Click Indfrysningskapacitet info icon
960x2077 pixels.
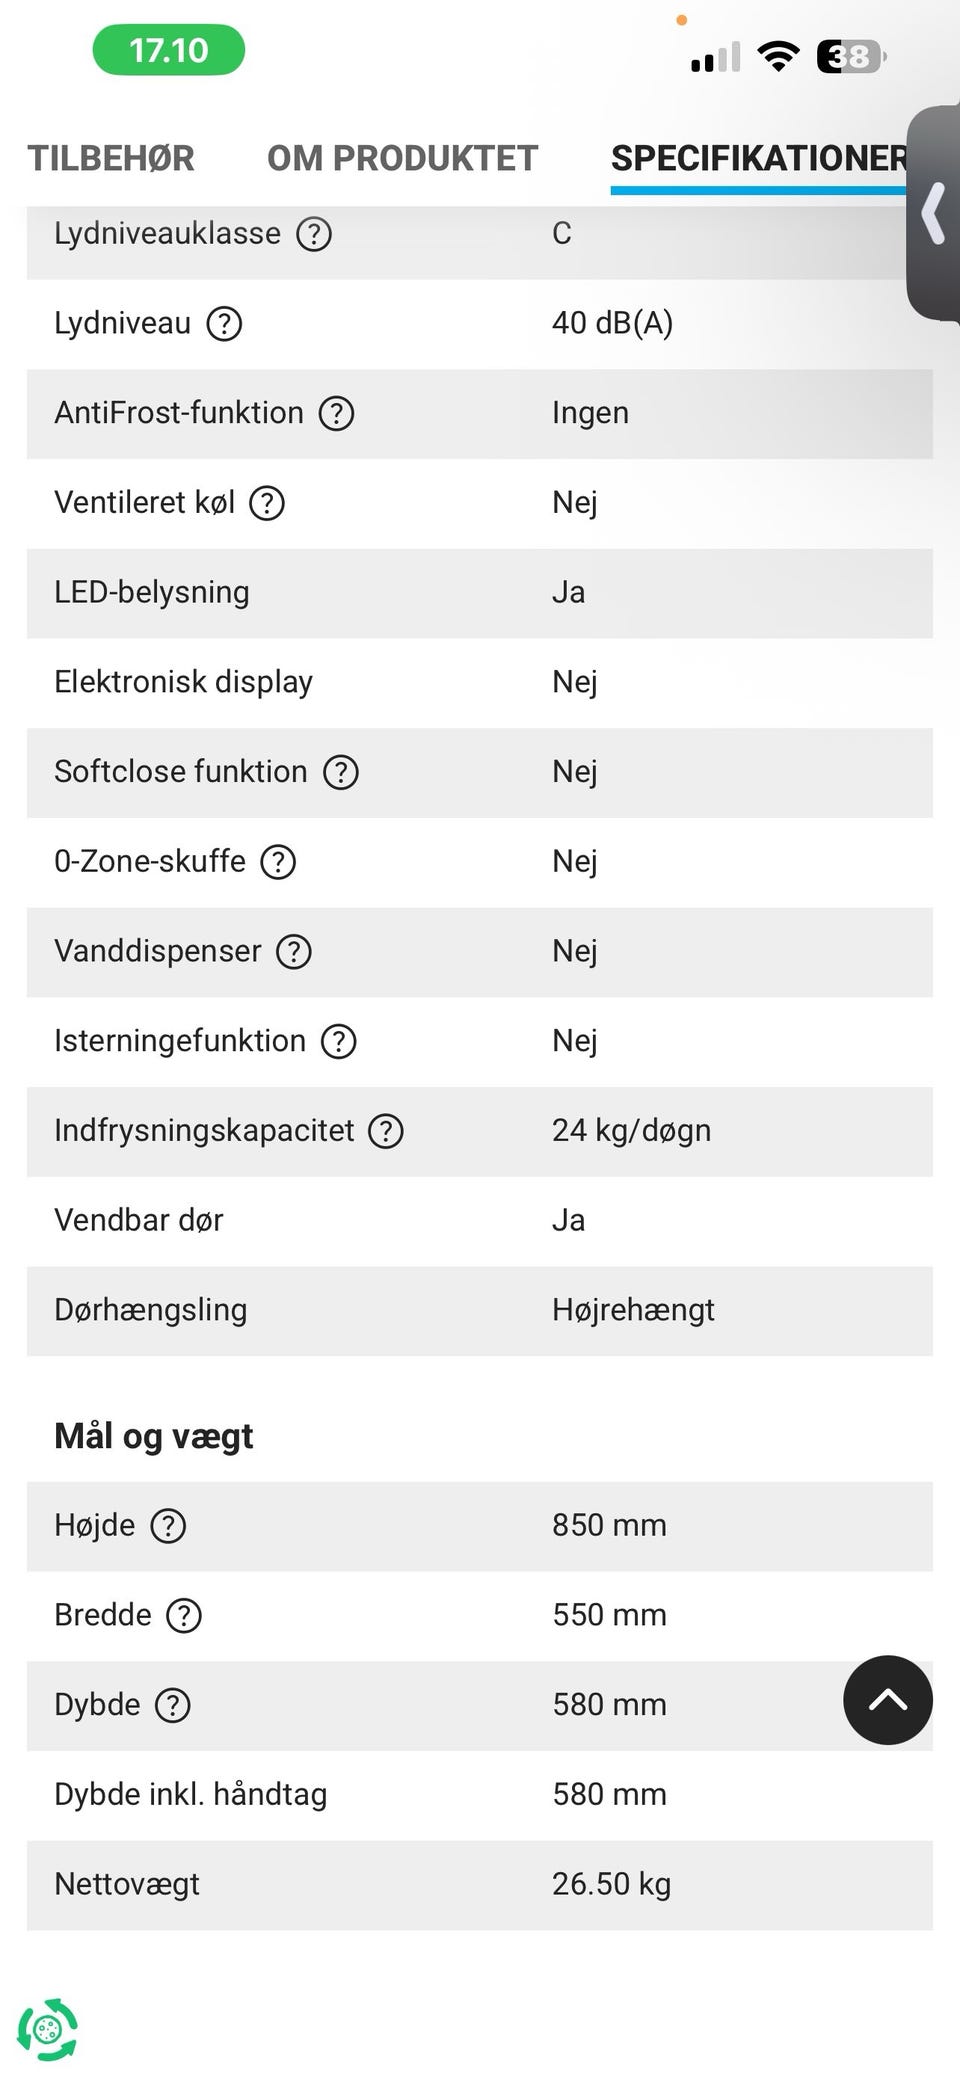tap(386, 1131)
